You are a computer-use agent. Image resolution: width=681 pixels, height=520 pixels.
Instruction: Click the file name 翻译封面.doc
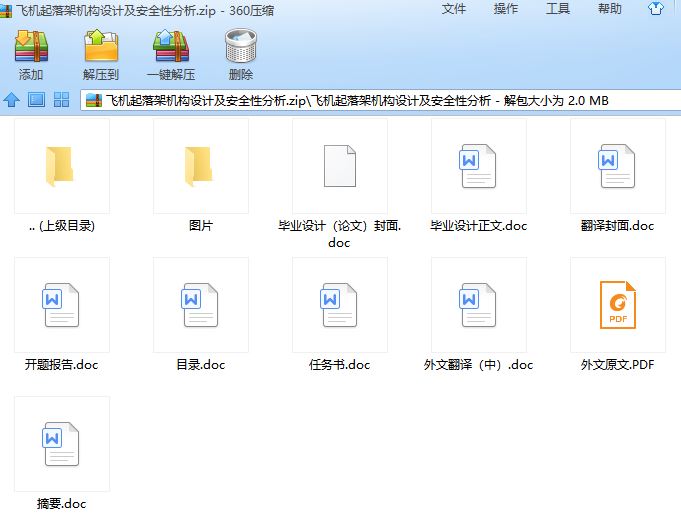[x=617, y=226]
